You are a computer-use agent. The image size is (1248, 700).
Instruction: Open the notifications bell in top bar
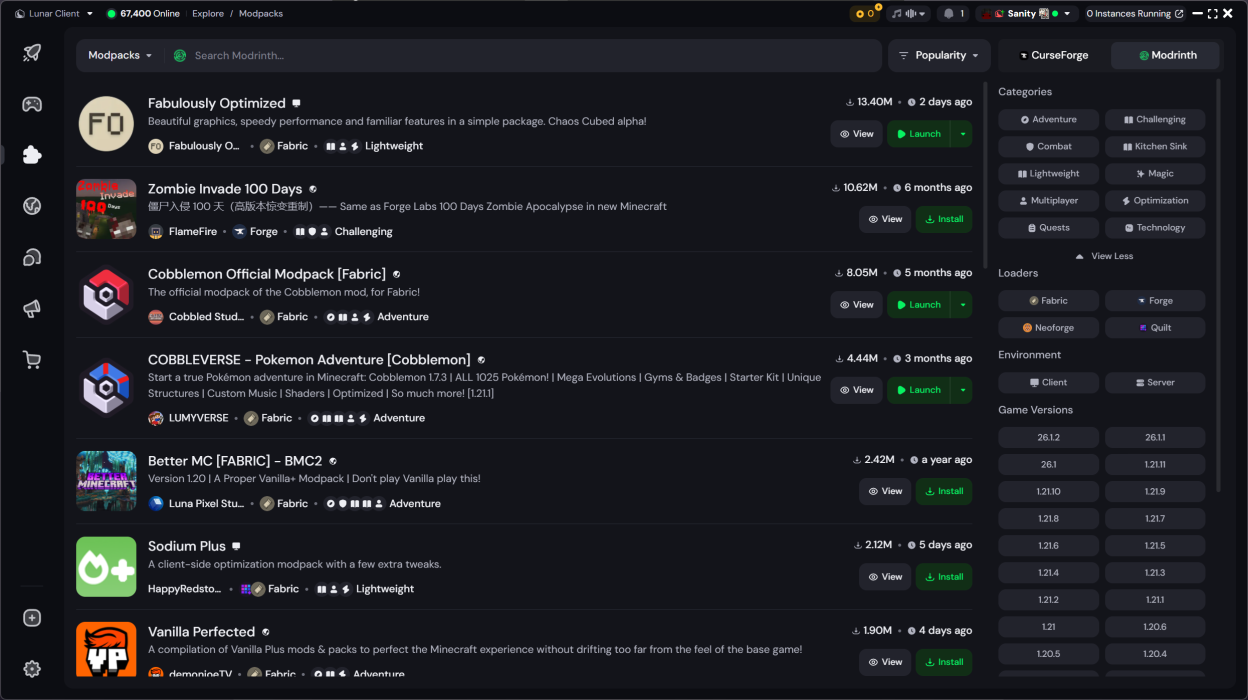(x=953, y=14)
